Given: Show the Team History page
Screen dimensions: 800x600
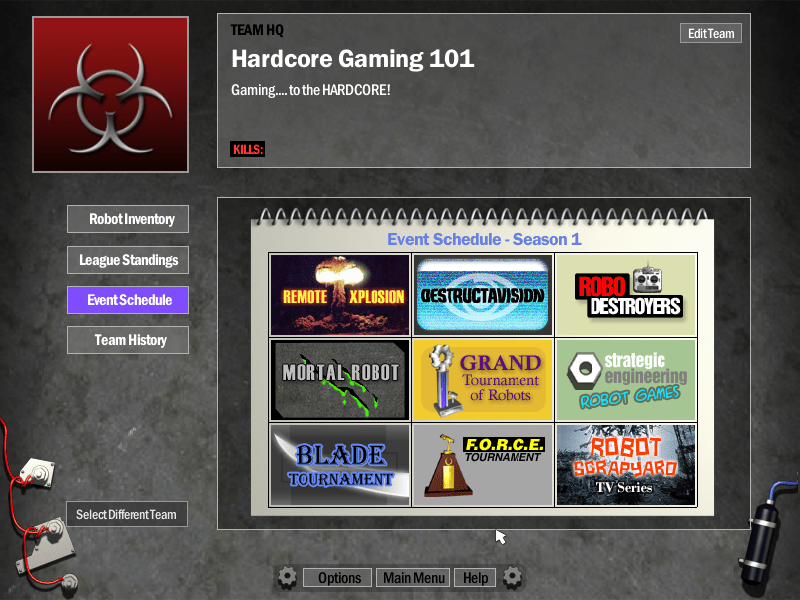Looking at the screenshot, I should [x=128, y=340].
